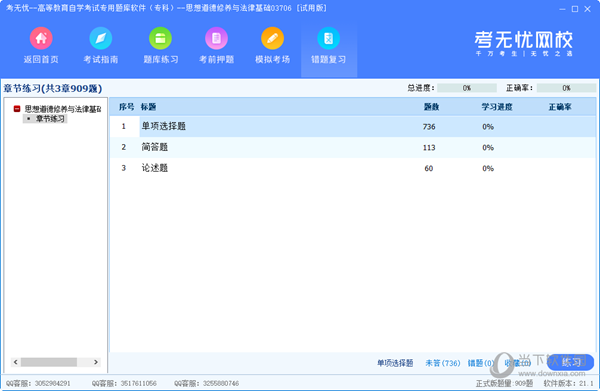Select 章节练习 in the tree
This screenshot has height=391, width=600.
(50, 119)
